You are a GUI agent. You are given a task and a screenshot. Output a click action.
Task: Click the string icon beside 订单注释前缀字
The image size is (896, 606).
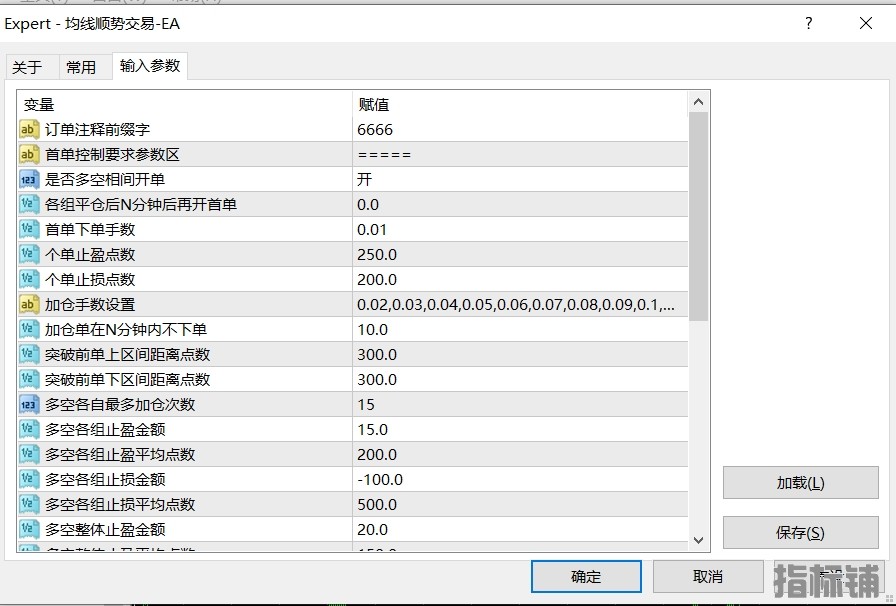pos(29,130)
